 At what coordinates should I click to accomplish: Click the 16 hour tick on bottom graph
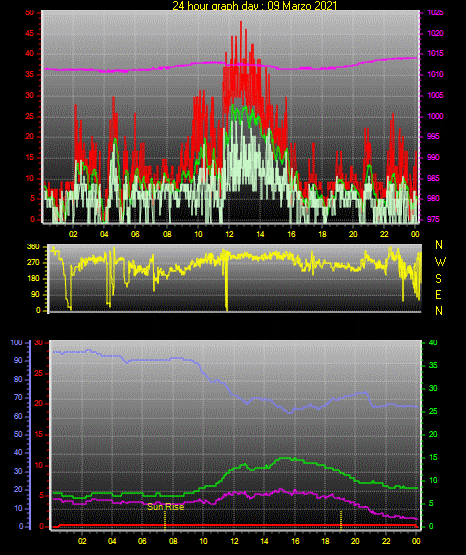click(x=295, y=541)
